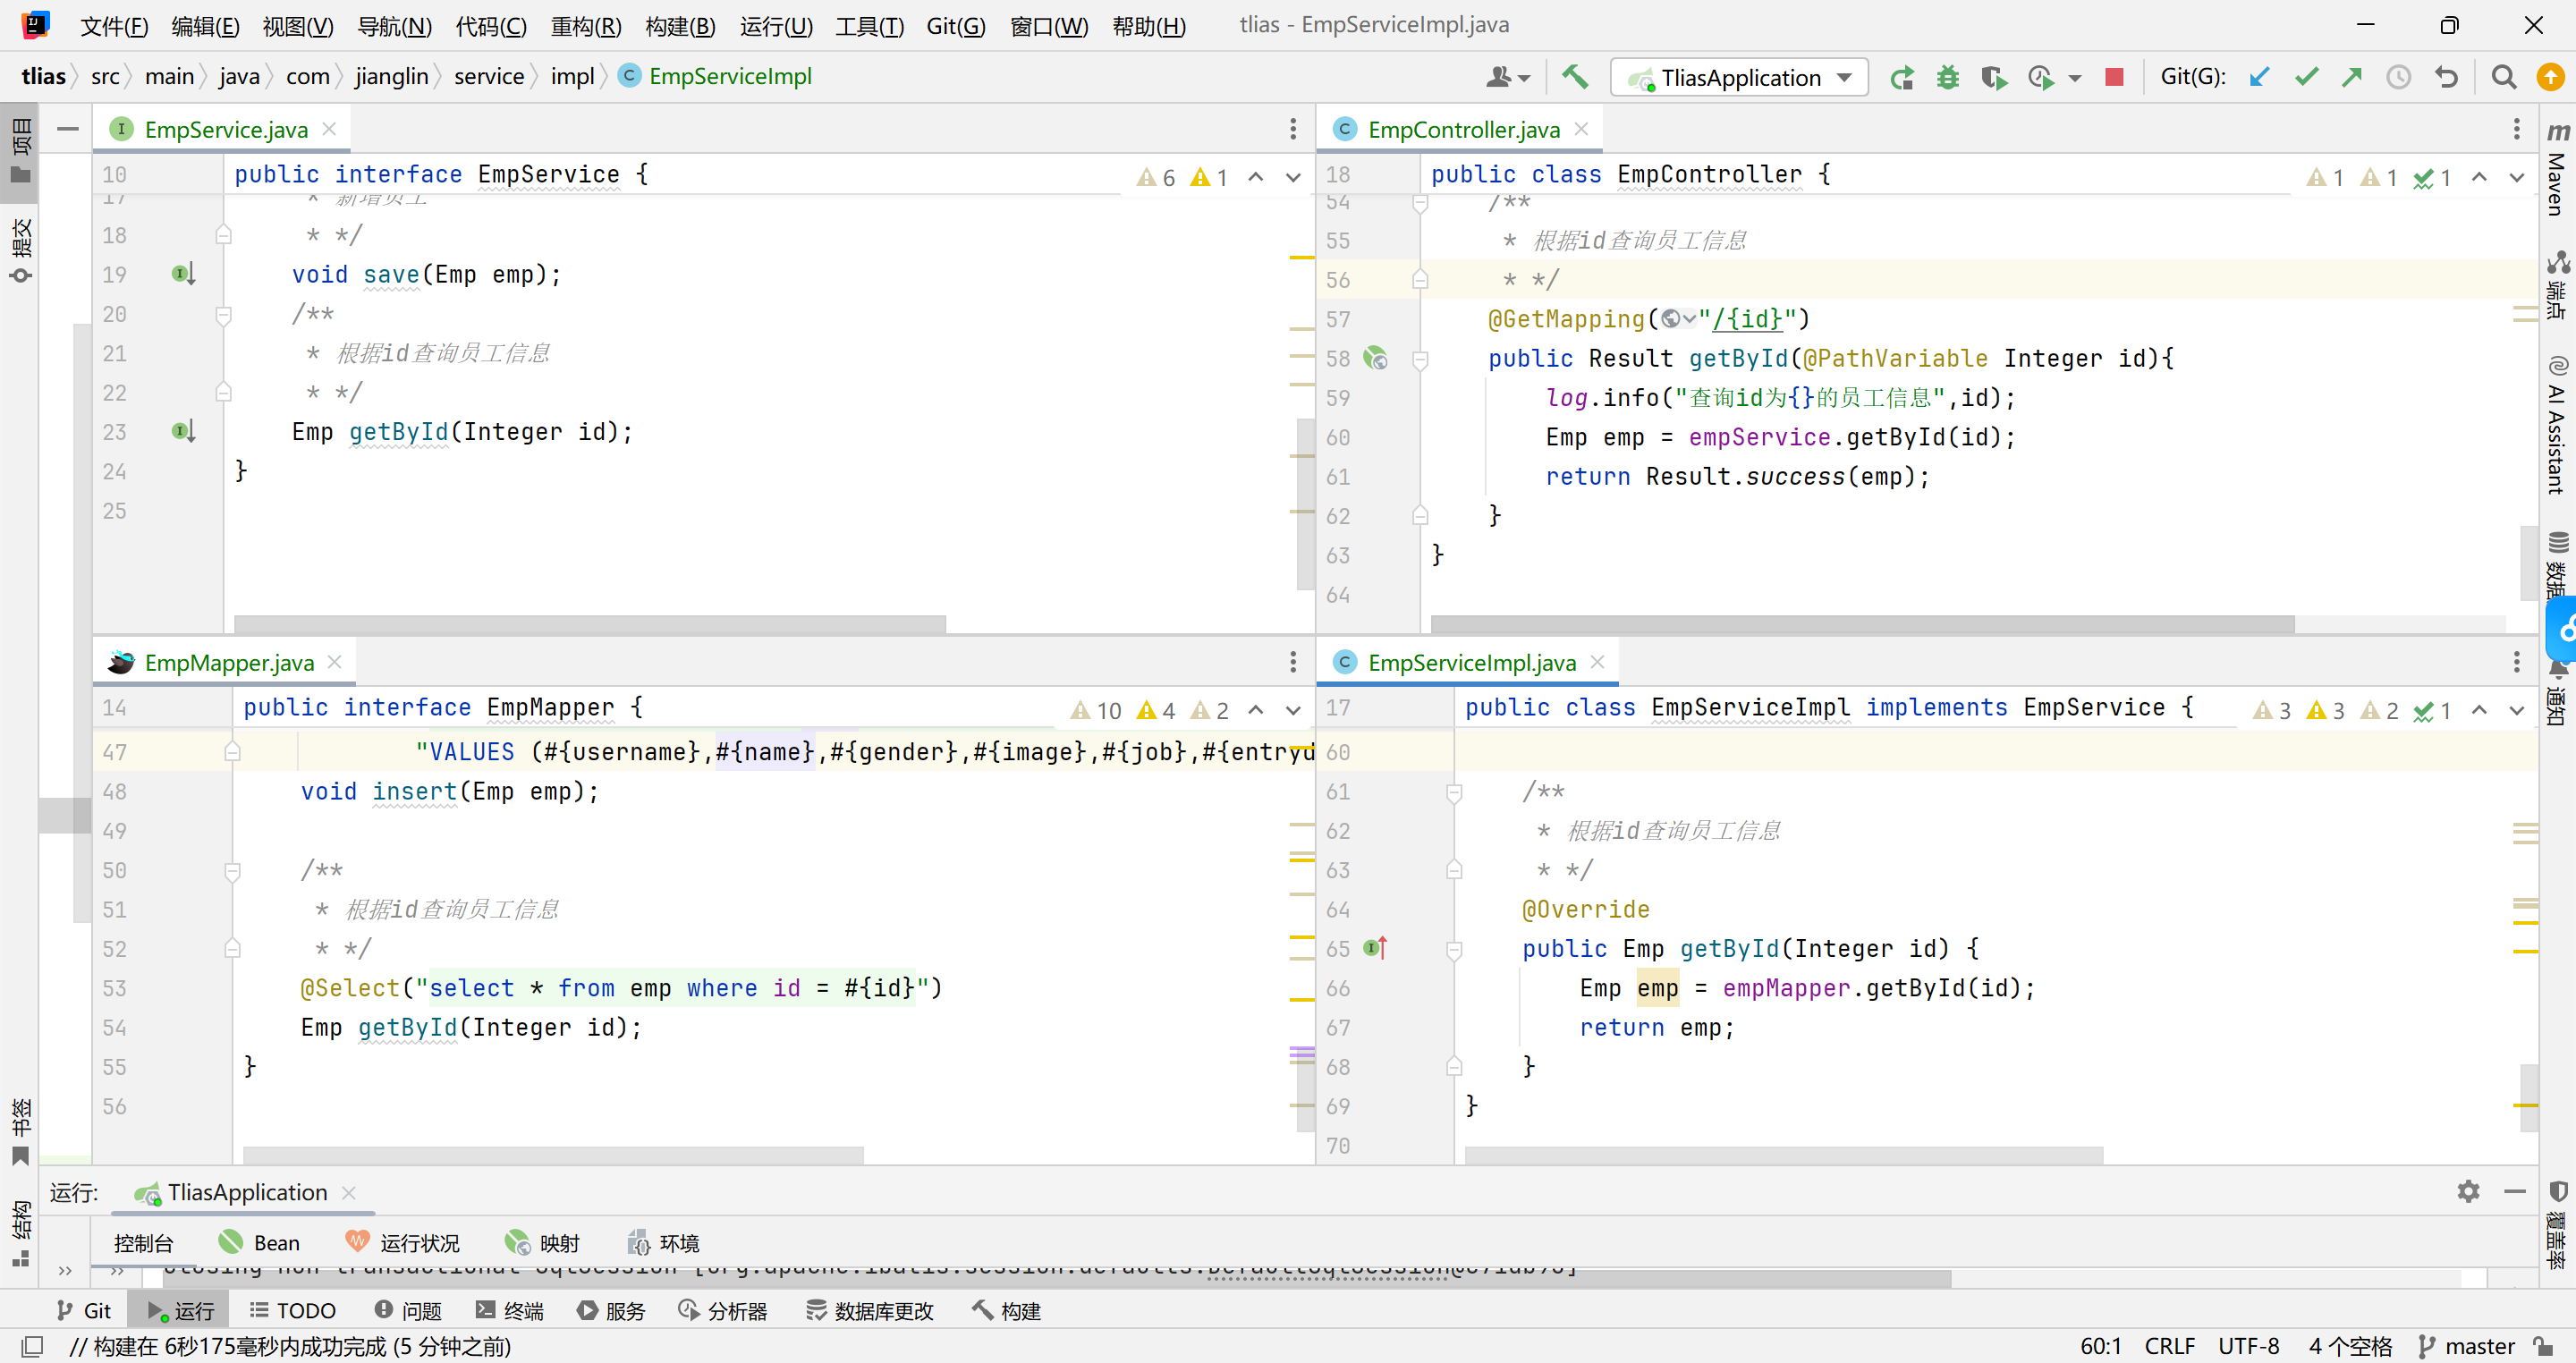
Task: Open the 重构(R) menu
Action: click(586, 25)
